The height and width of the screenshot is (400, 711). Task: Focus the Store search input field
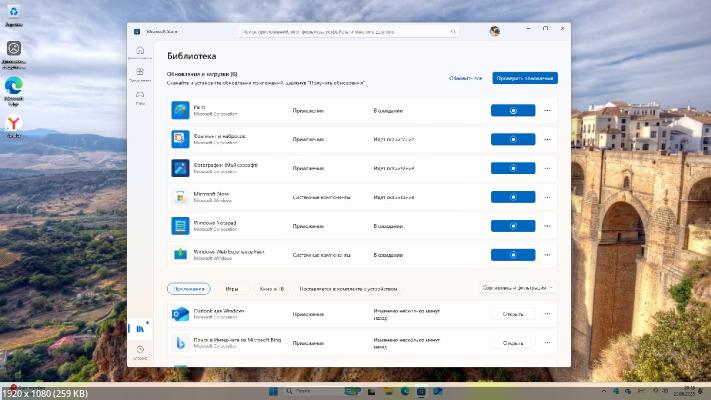pyautogui.click(x=348, y=32)
